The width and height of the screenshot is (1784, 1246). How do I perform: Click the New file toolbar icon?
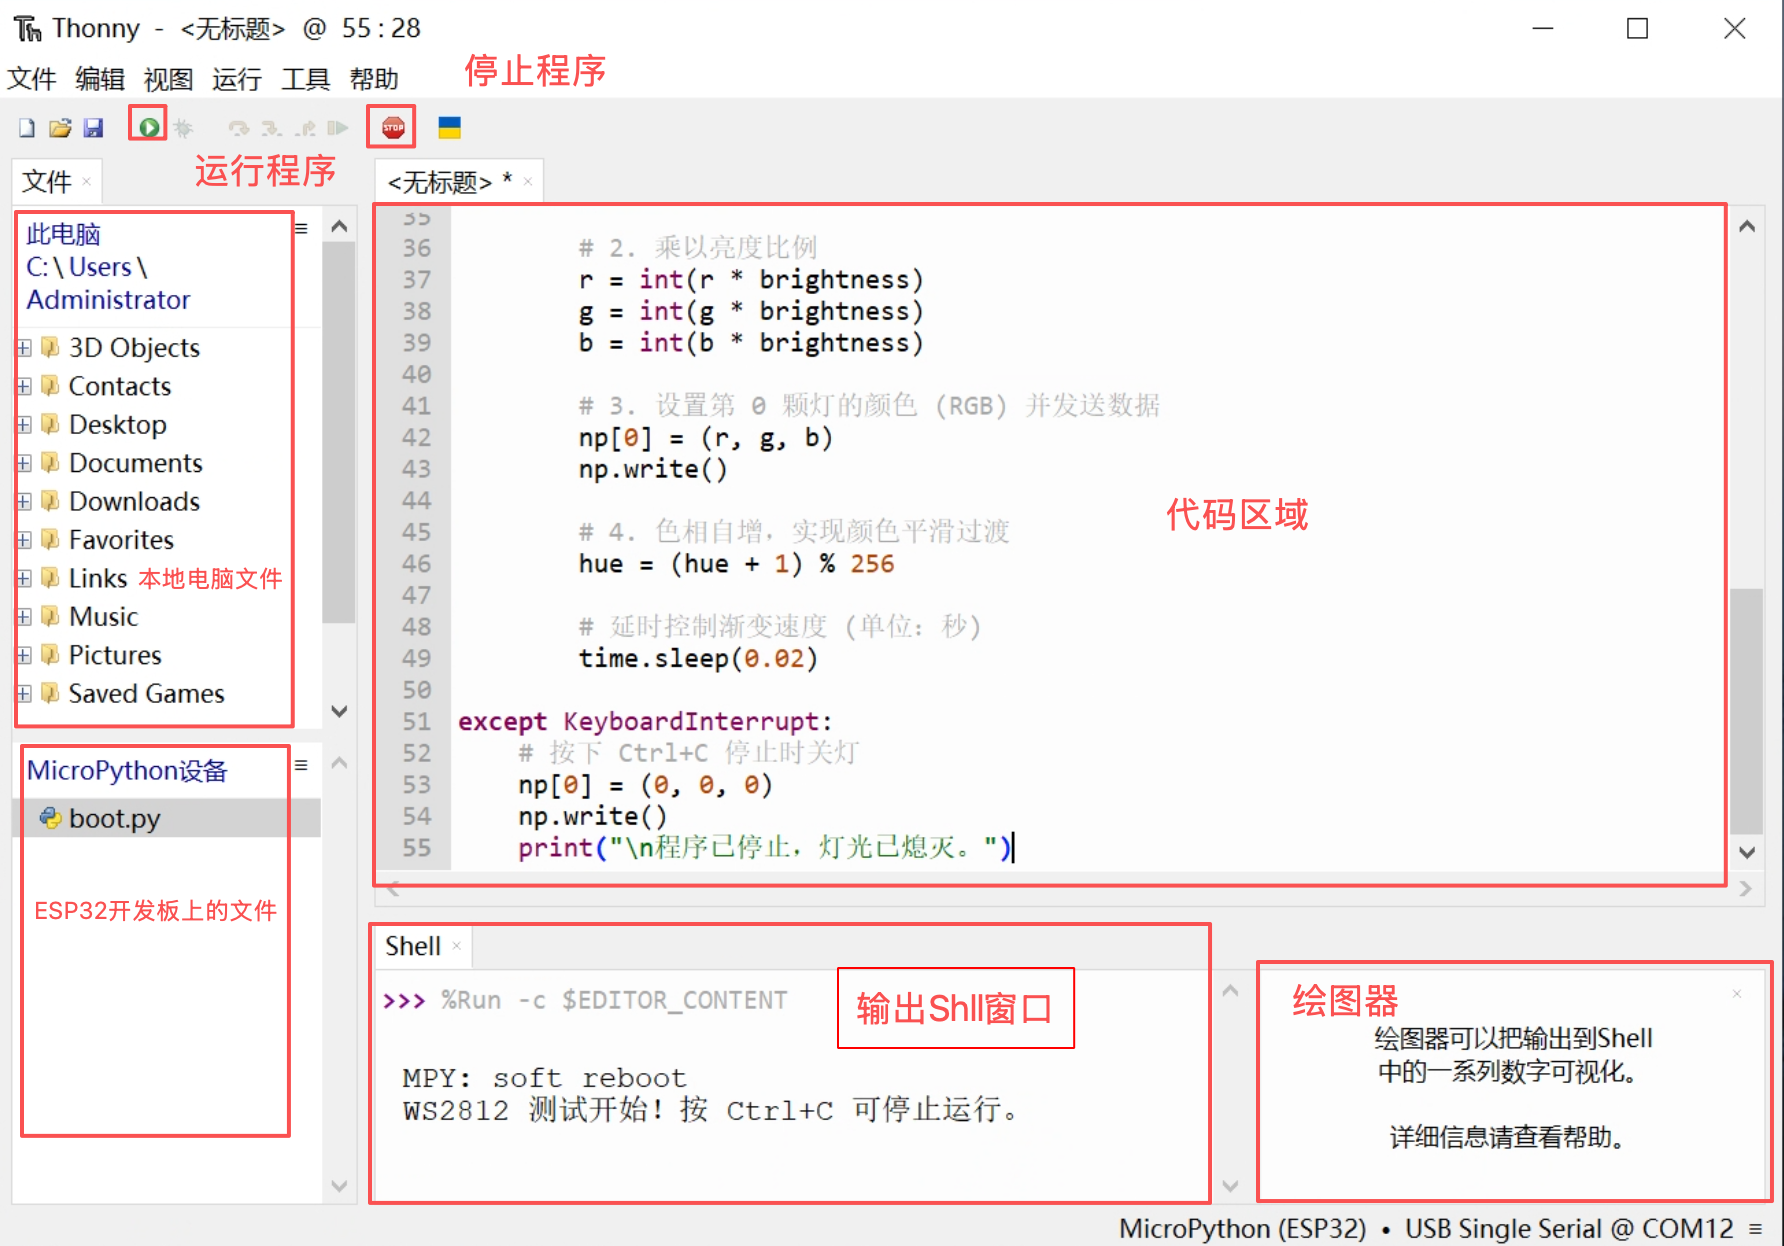pyautogui.click(x=27, y=128)
